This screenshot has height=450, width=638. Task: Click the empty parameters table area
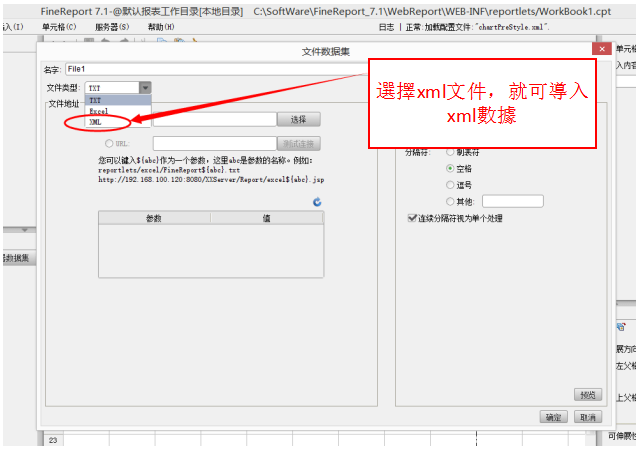211,251
